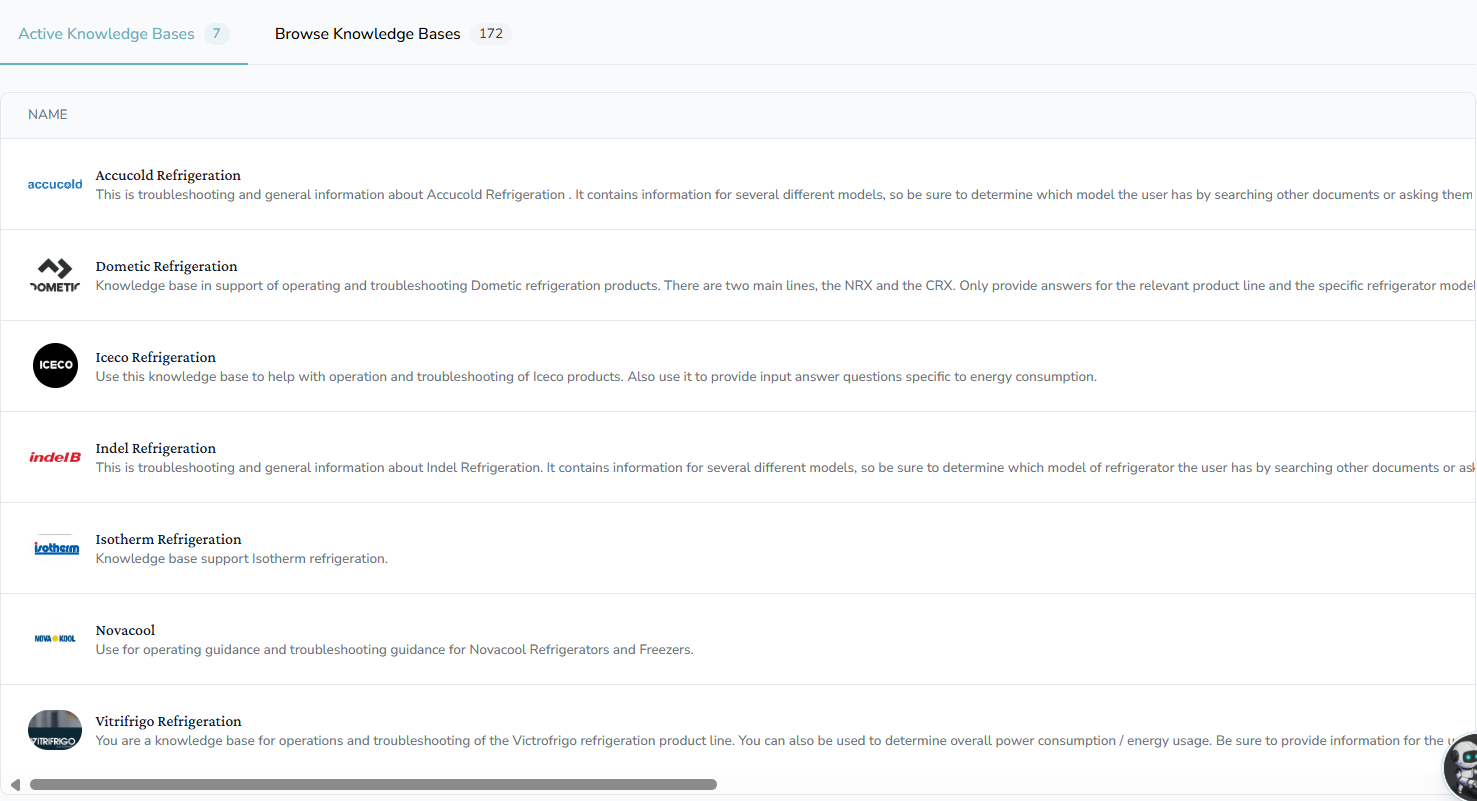Screen dimensions: 1477x801
Task: Click the NAME column header
Action: coord(48,115)
